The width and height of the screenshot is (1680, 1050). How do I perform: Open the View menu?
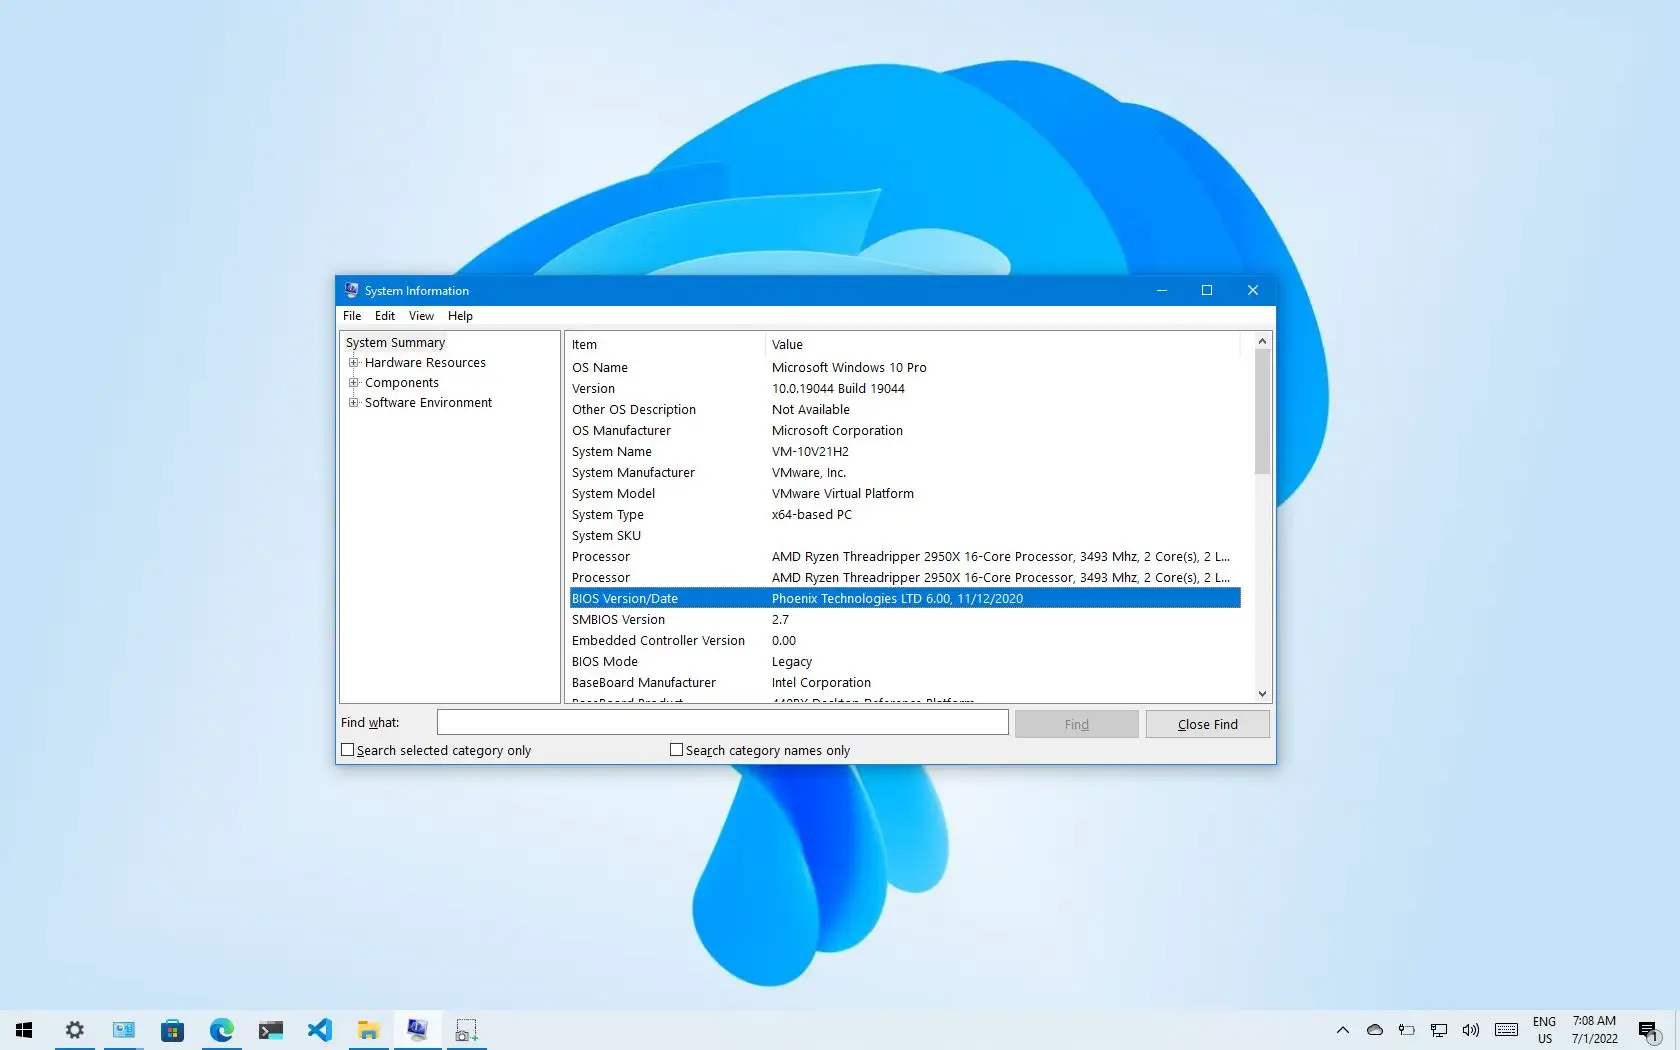tap(421, 316)
